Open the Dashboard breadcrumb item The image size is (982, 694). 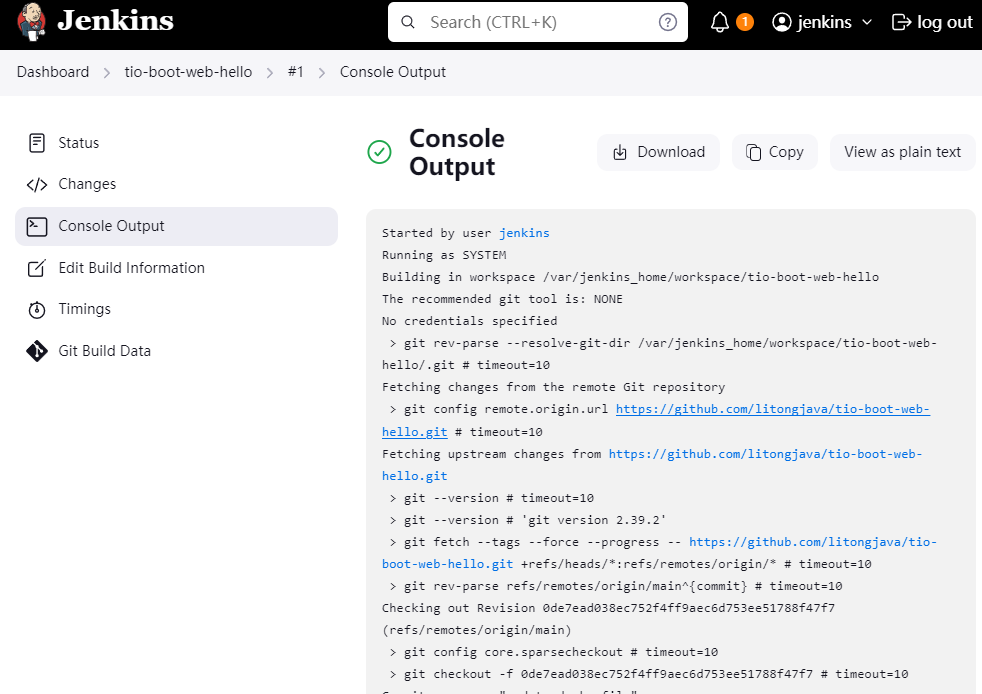tap(53, 72)
